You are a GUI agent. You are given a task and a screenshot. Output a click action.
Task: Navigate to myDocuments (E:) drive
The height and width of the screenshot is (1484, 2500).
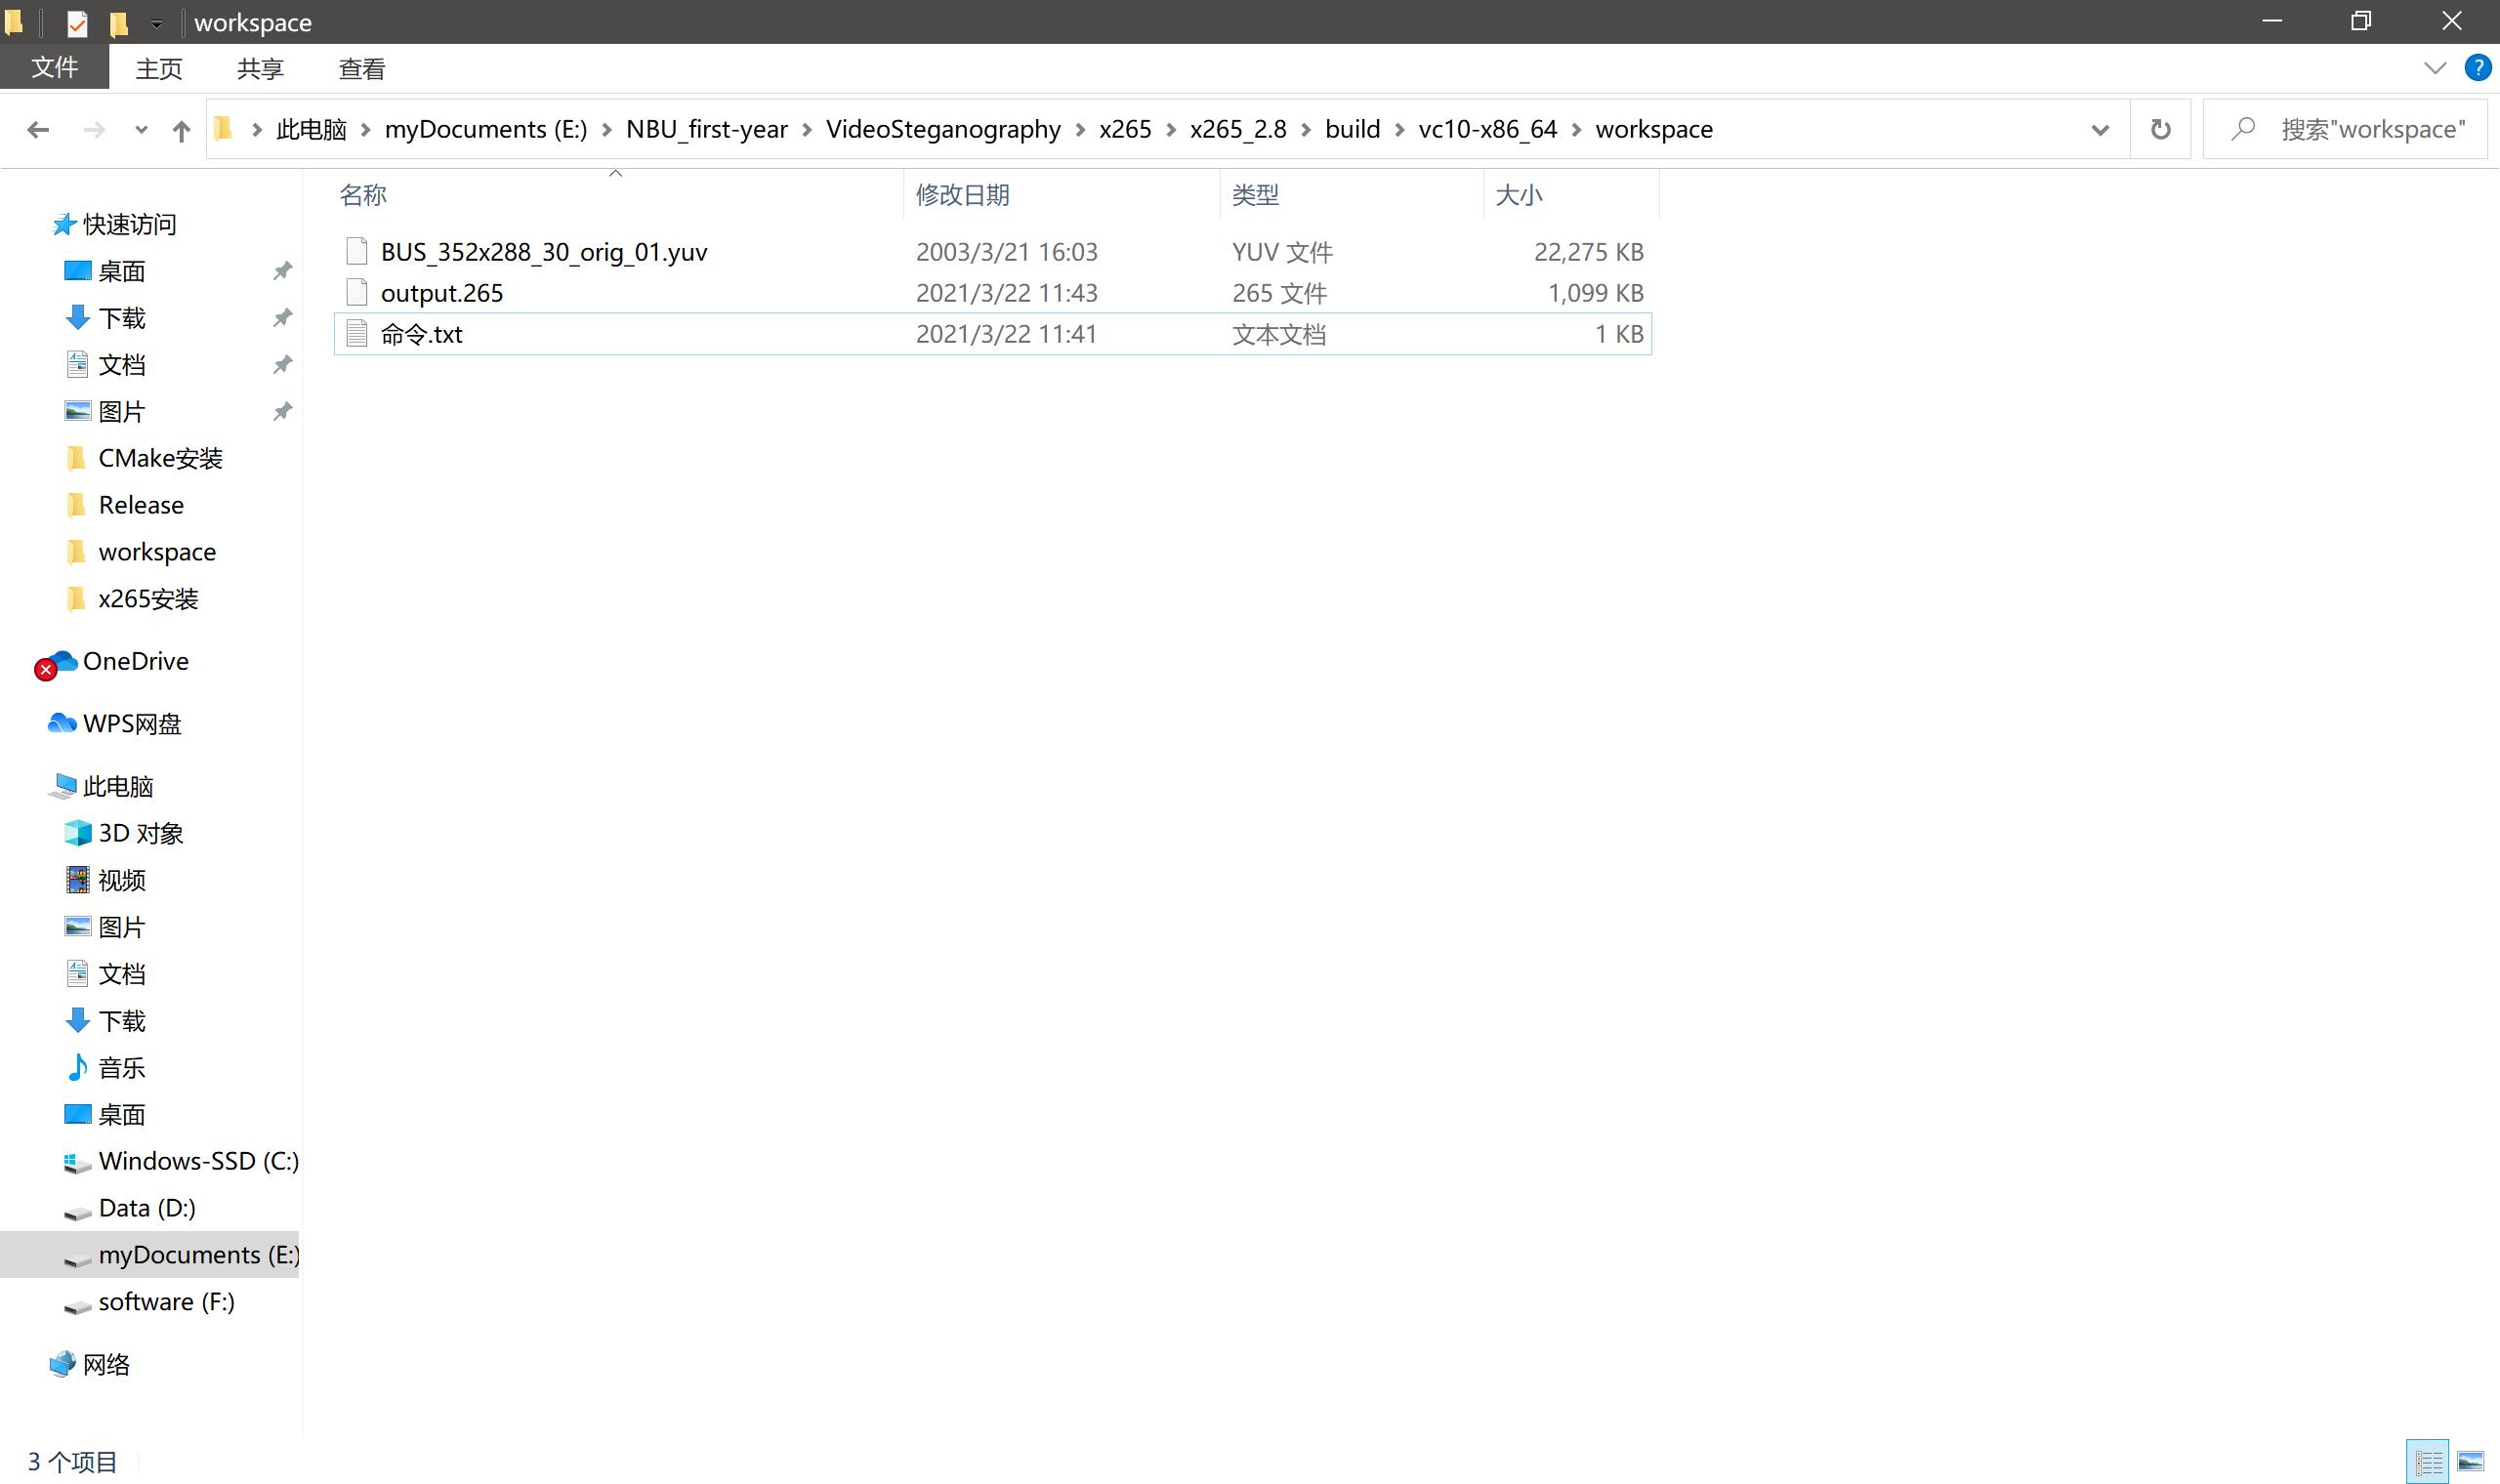click(198, 1255)
